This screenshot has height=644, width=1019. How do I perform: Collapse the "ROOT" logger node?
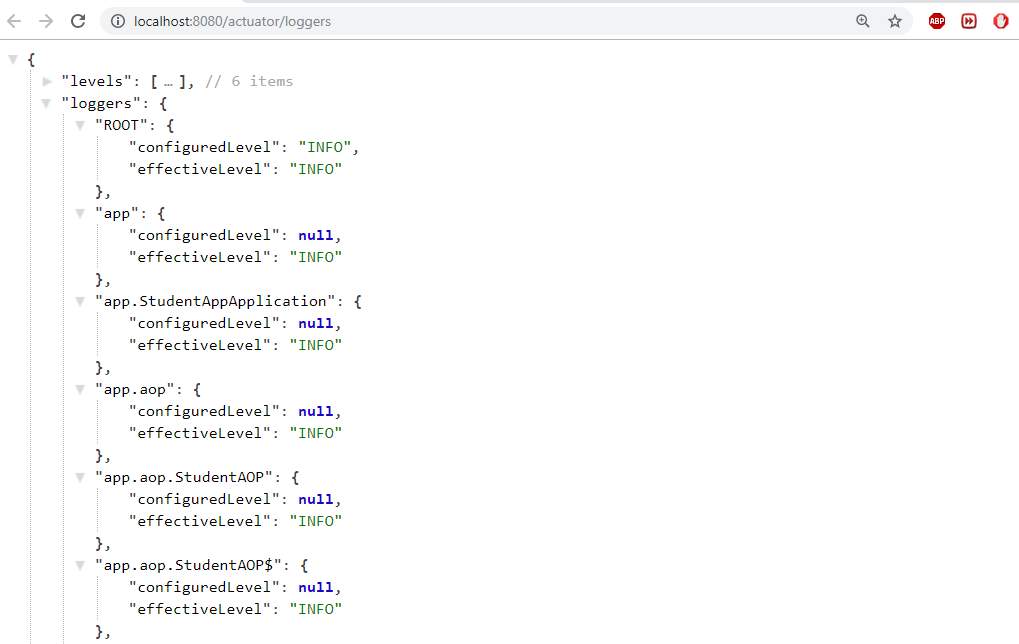(80, 125)
